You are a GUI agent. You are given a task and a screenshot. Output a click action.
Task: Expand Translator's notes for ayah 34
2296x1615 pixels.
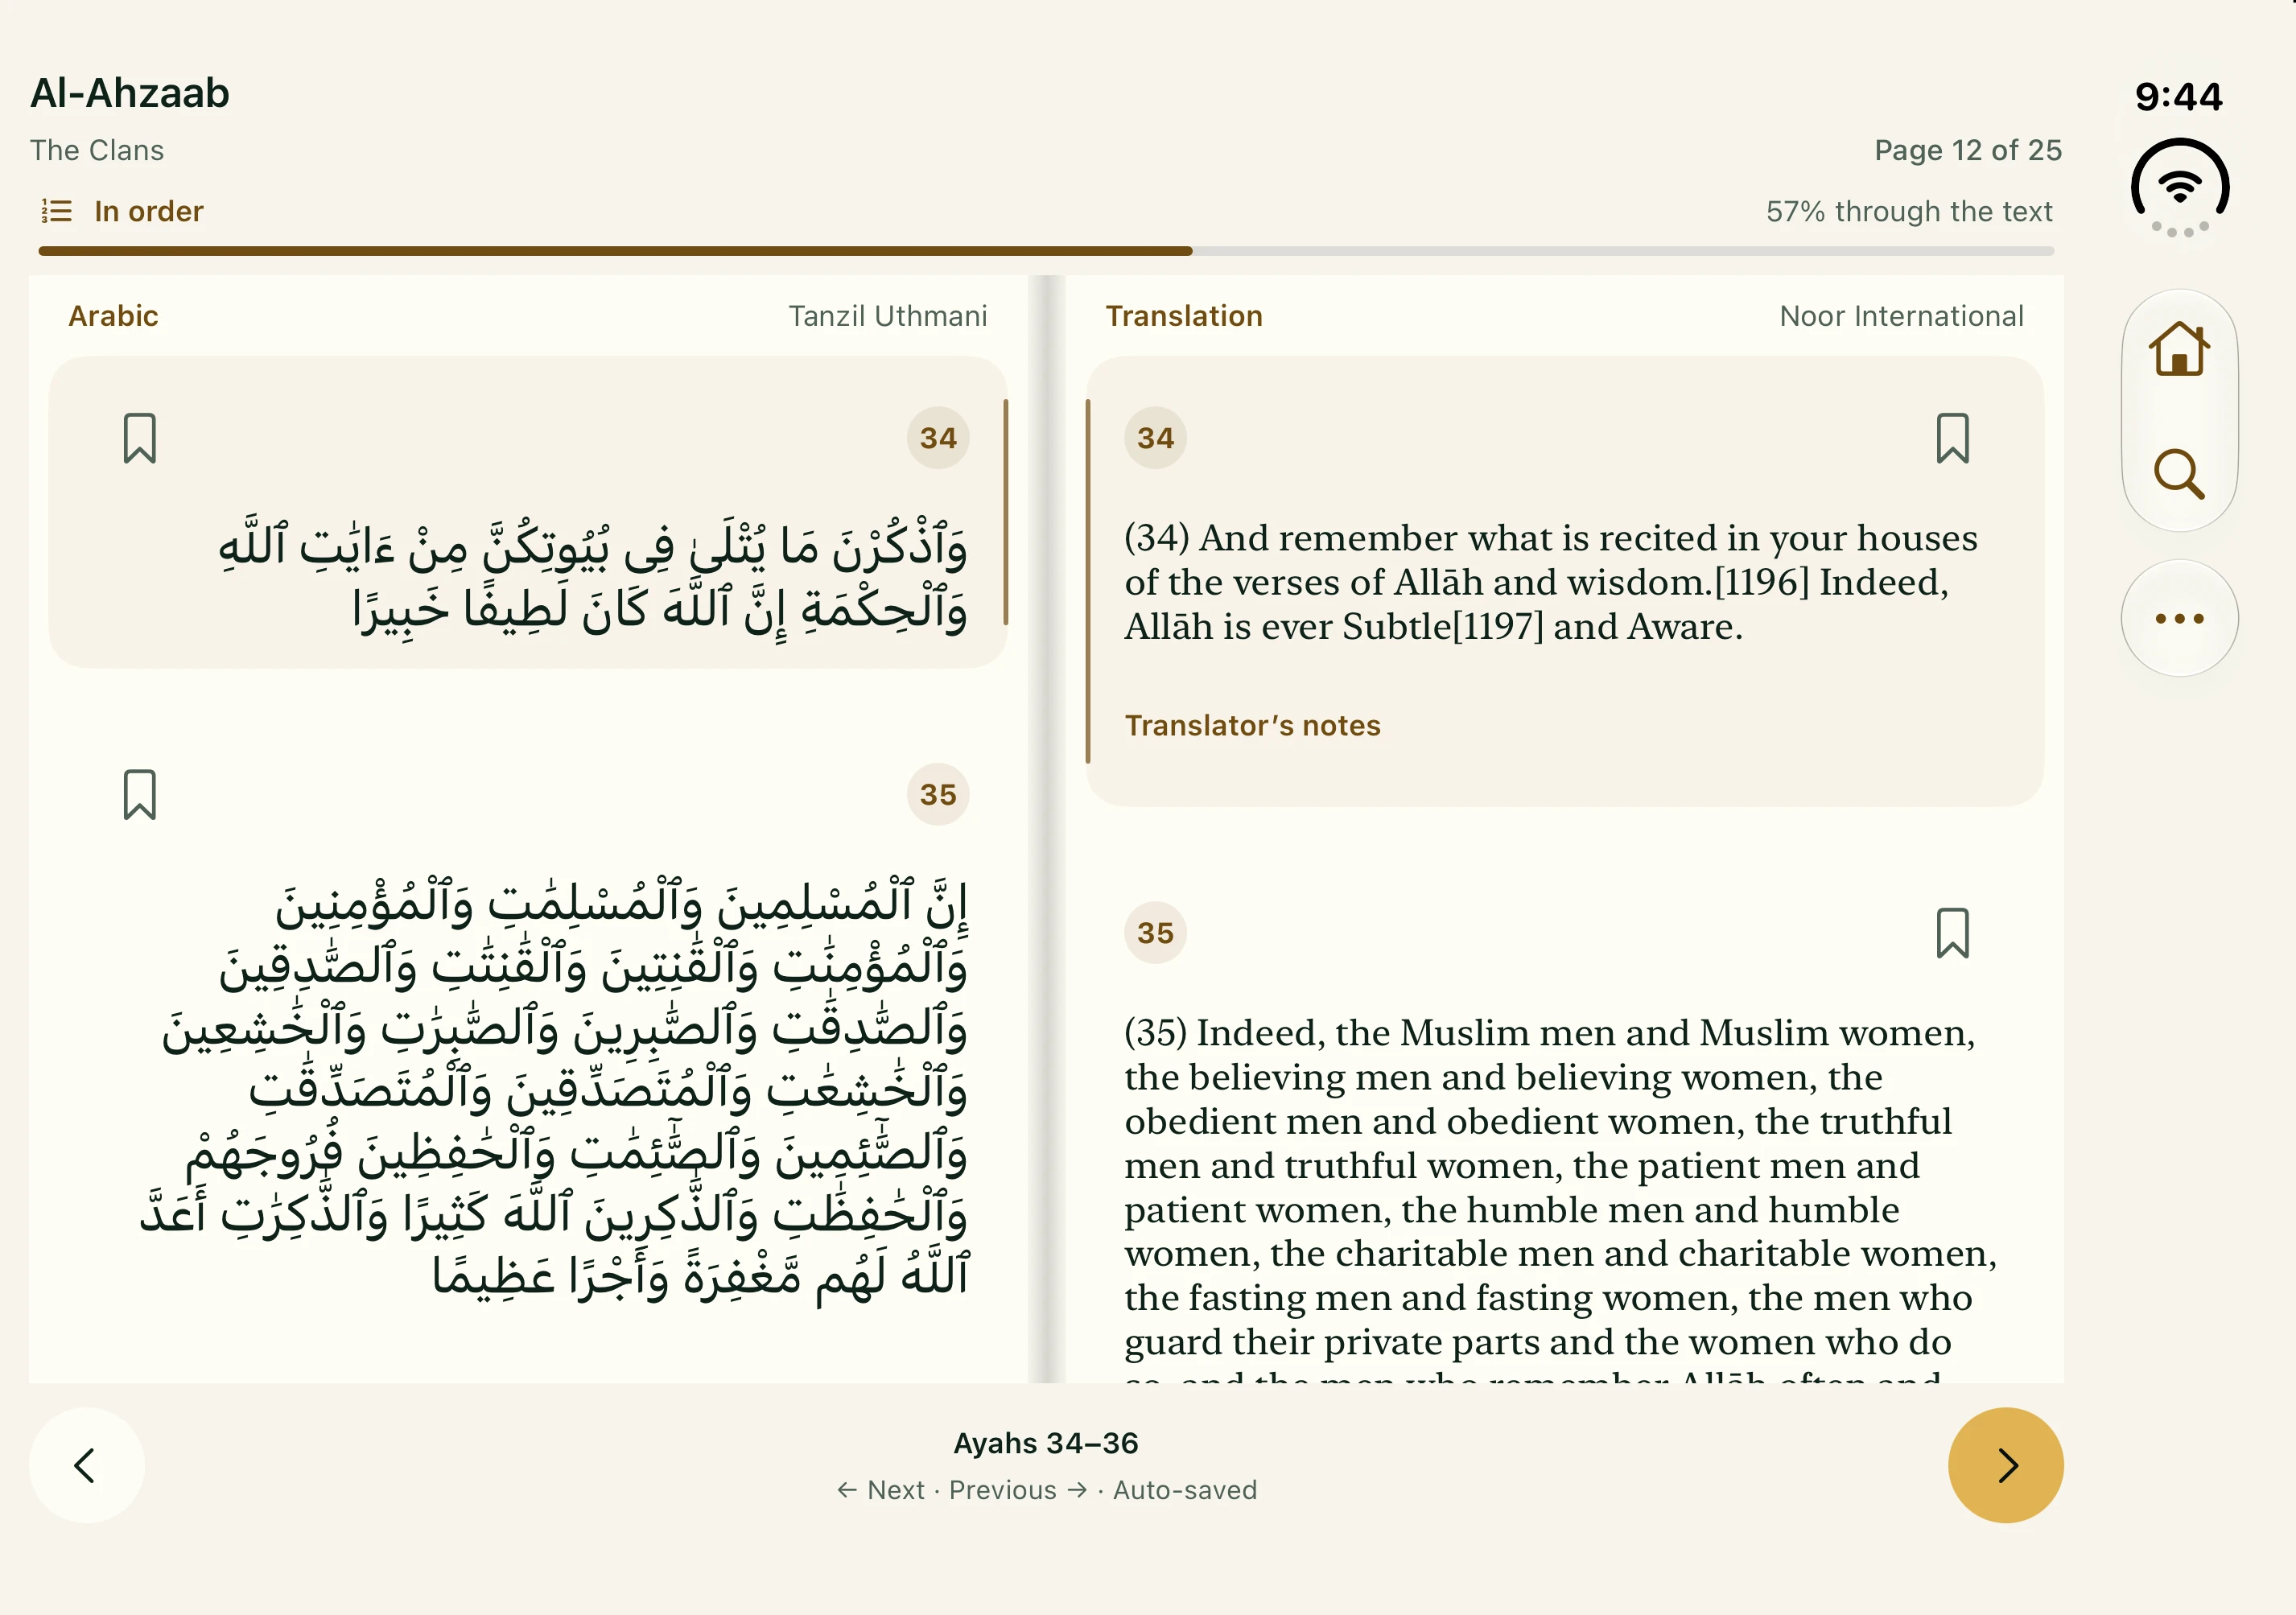(1252, 725)
